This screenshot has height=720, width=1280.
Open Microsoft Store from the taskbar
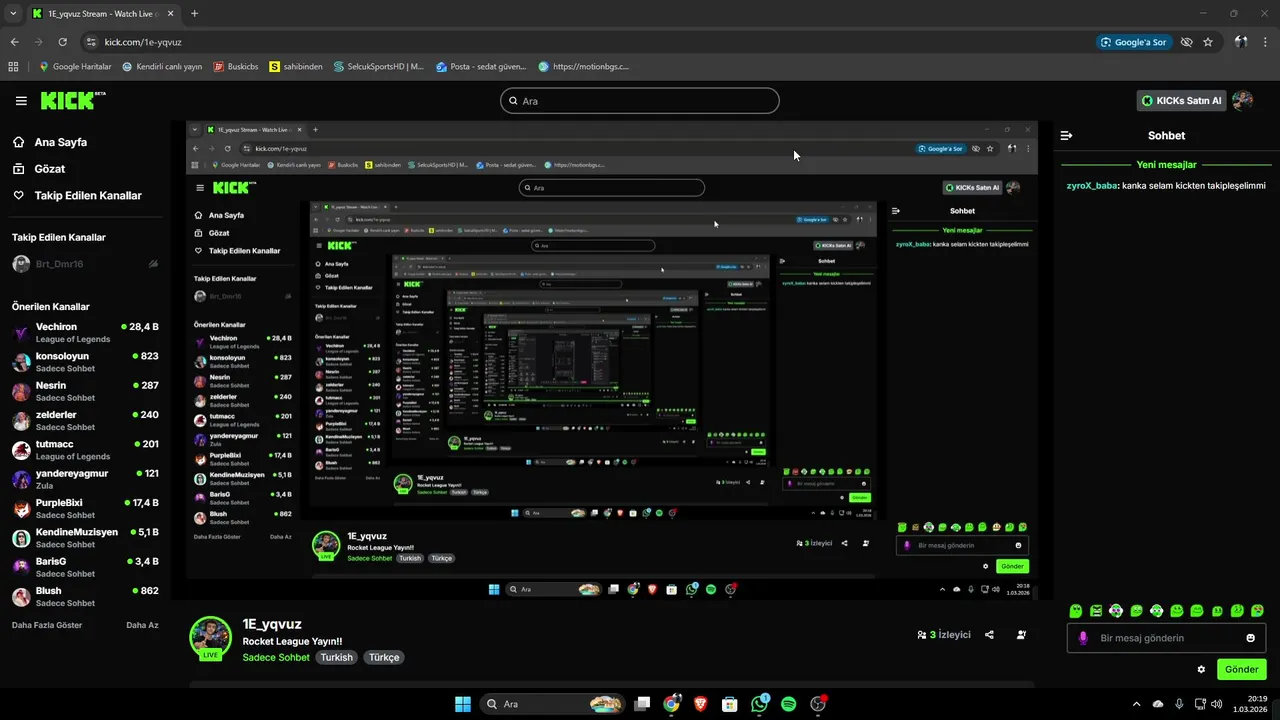tap(730, 704)
